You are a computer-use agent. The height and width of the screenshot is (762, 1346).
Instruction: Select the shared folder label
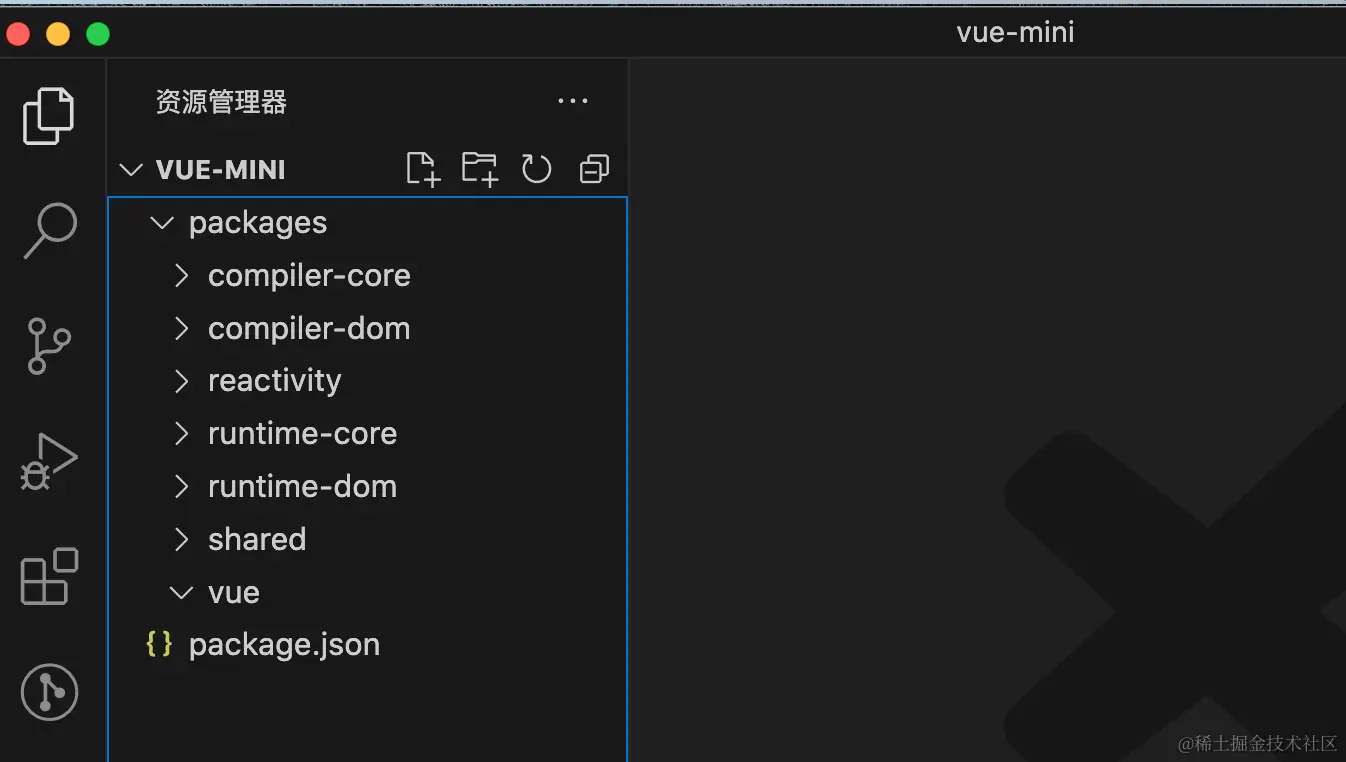tap(257, 540)
